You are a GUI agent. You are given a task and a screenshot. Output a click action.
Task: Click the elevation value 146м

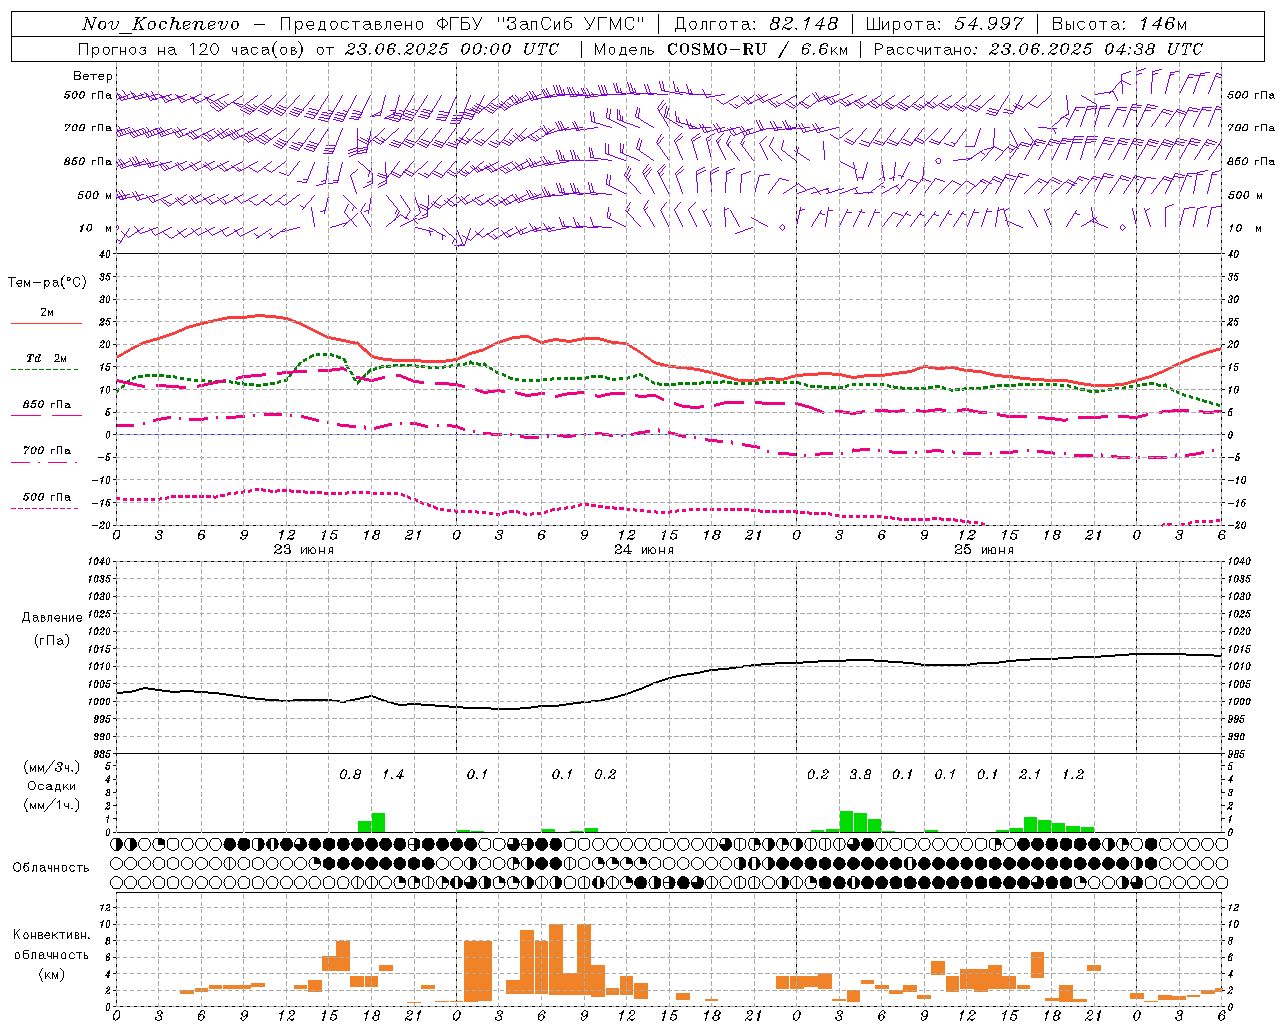coord(1163,24)
